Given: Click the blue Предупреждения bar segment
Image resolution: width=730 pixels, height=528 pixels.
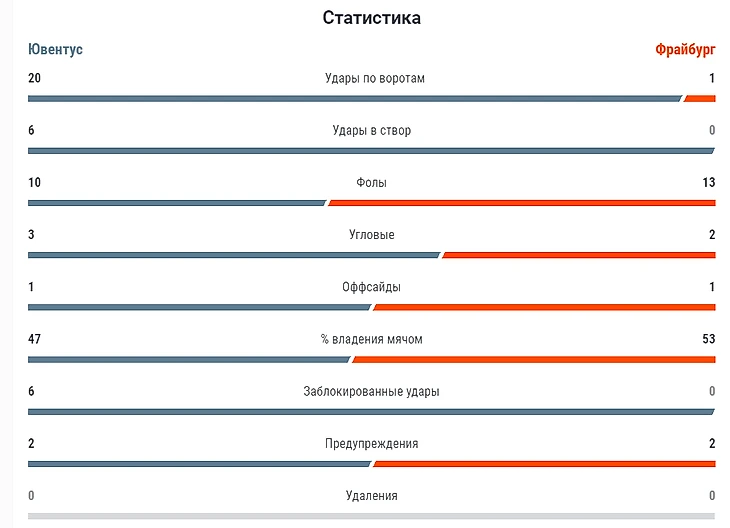Looking at the screenshot, I should pyautogui.click(x=199, y=464).
